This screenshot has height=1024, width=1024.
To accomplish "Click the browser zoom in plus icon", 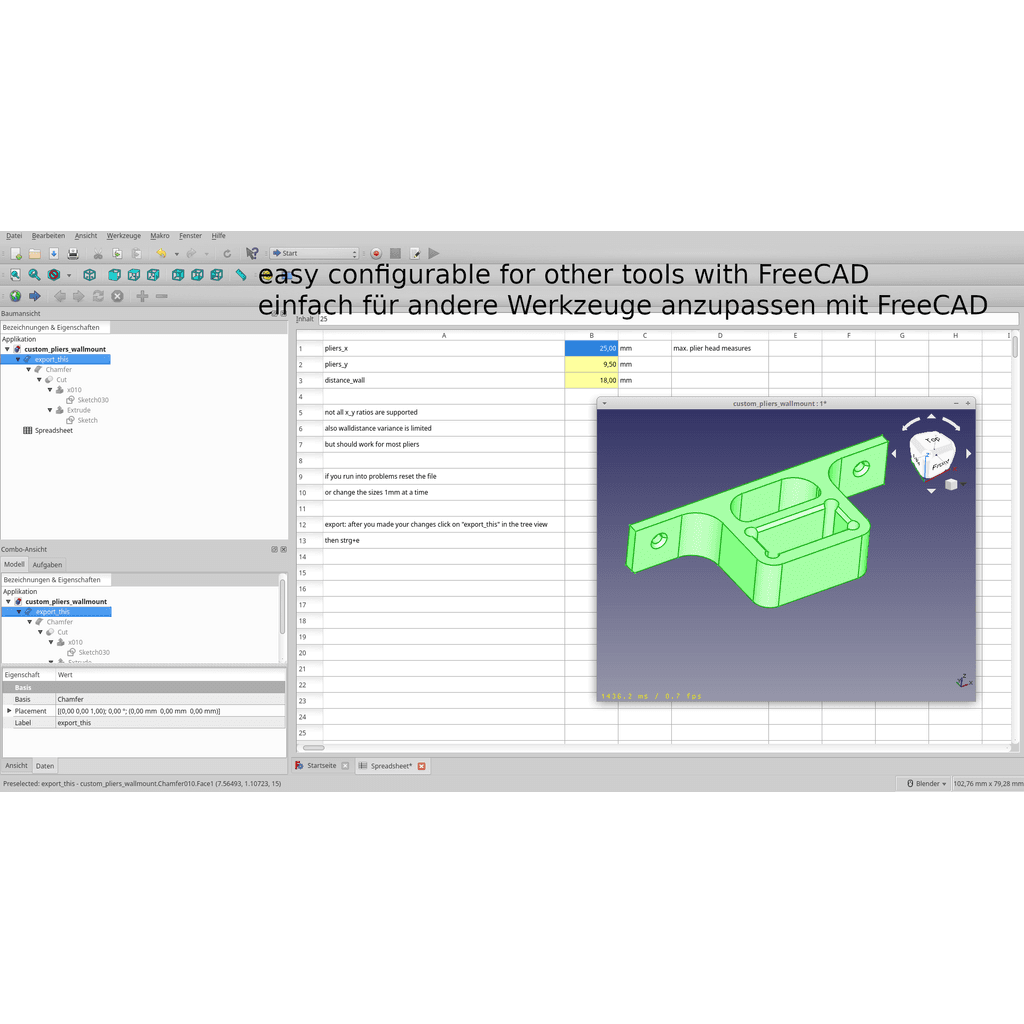I will (x=142, y=296).
